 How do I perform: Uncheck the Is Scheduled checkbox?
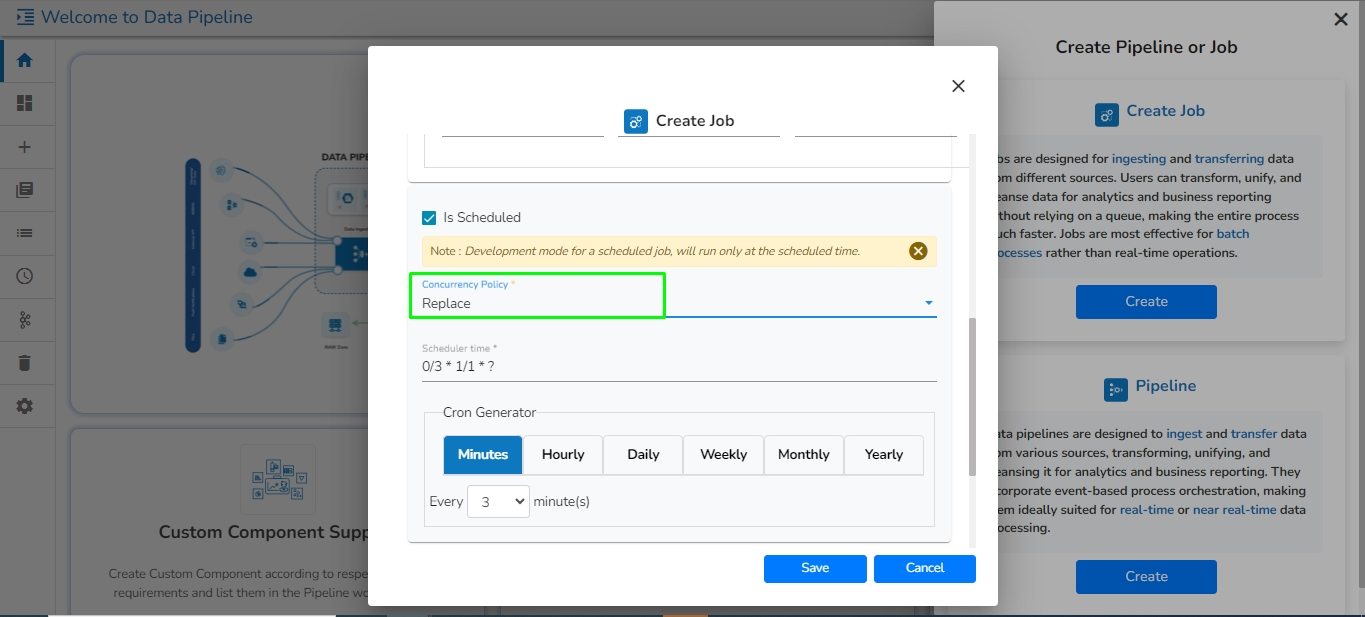[x=429, y=217]
